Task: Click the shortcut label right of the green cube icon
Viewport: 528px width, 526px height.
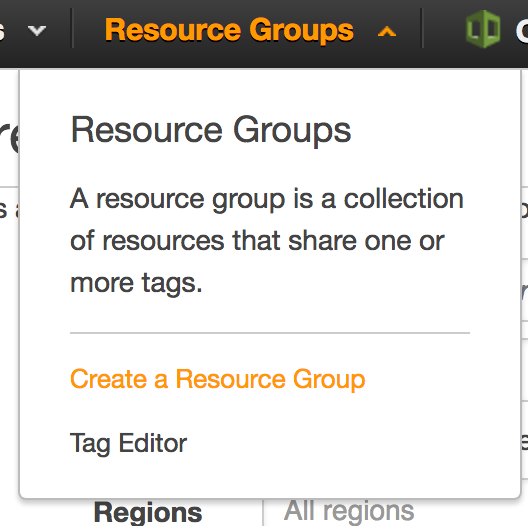Action: (x=522, y=31)
